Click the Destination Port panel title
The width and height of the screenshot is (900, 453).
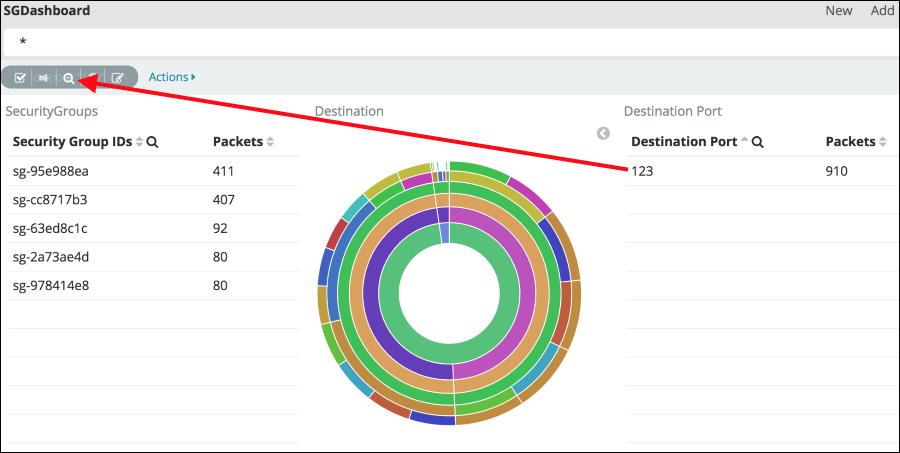[673, 111]
